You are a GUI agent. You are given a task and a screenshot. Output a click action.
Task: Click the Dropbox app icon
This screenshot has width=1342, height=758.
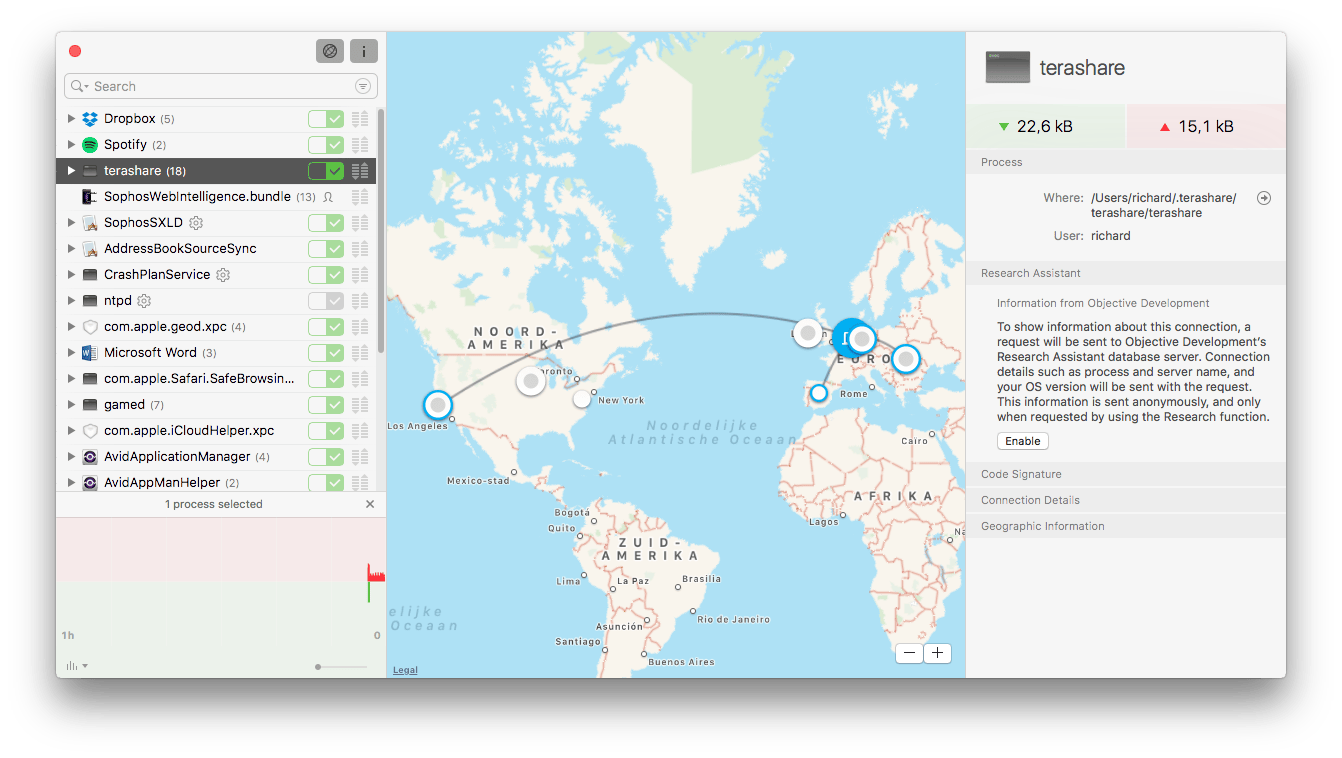pos(90,119)
